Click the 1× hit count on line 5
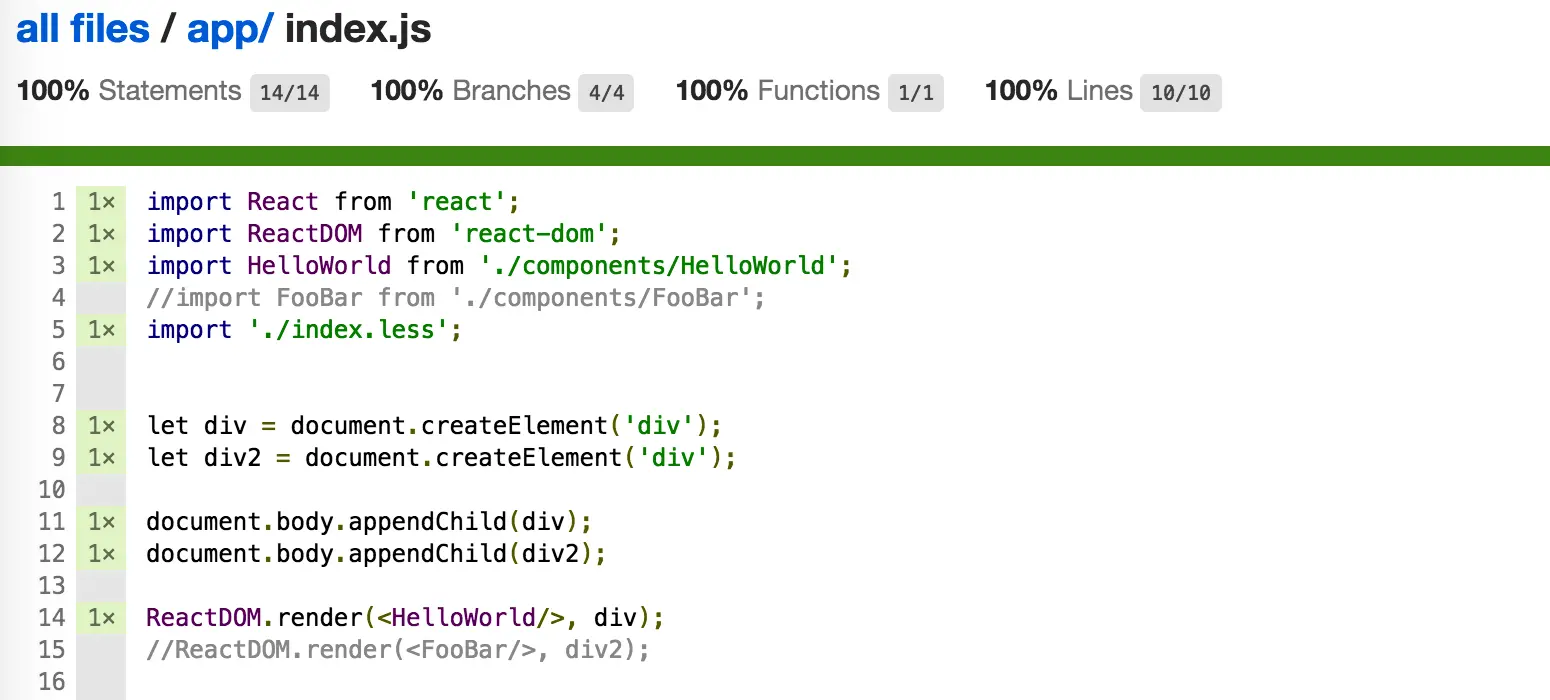The height and width of the screenshot is (700, 1550). (x=101, y=330)
